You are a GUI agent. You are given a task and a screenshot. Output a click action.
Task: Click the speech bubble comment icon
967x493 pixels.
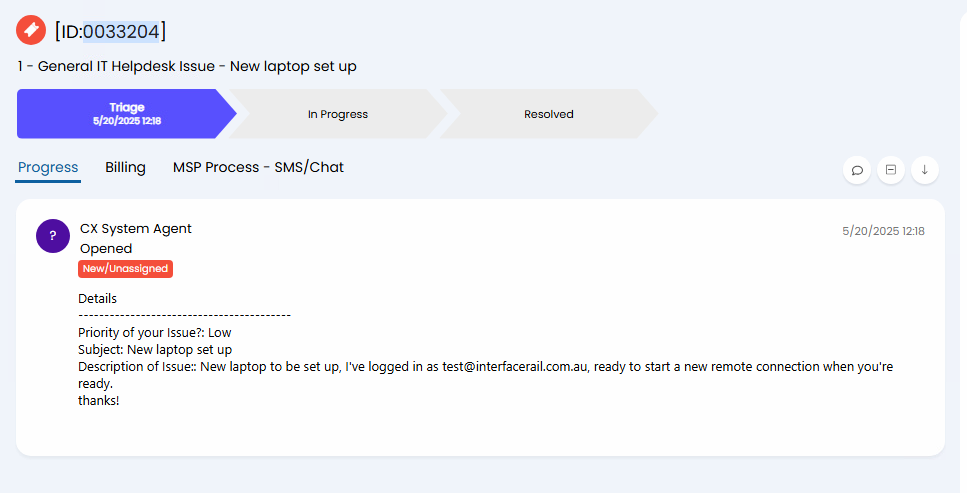point(857,170)
